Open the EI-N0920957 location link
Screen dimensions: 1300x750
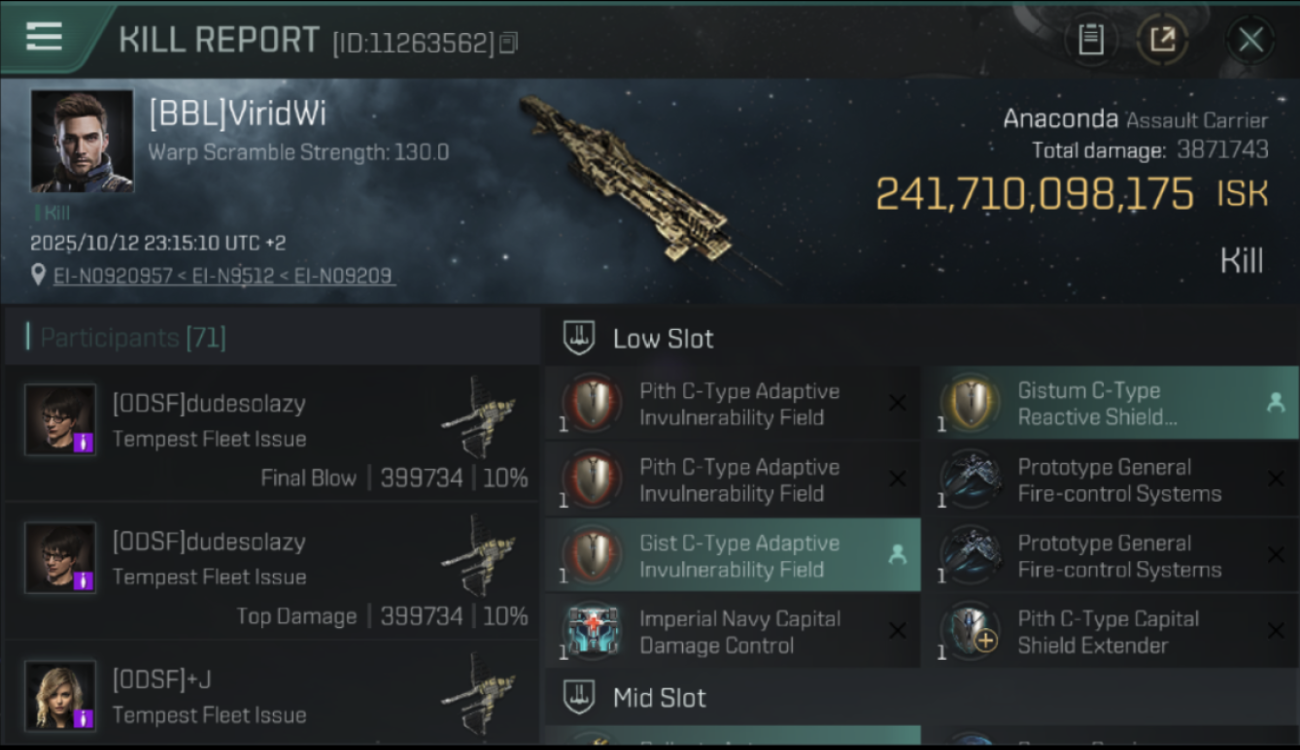(x=113, y=275)
